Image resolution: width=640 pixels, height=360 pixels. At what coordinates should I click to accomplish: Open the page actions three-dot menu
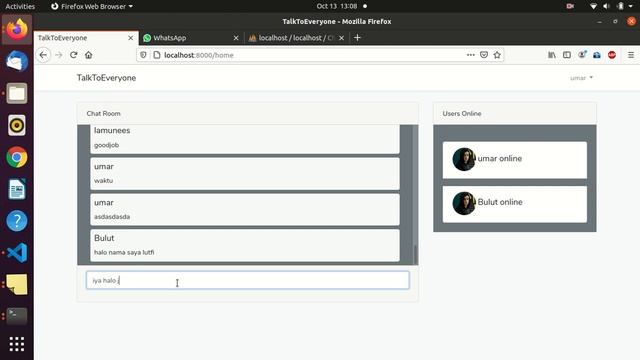[471, 55]
